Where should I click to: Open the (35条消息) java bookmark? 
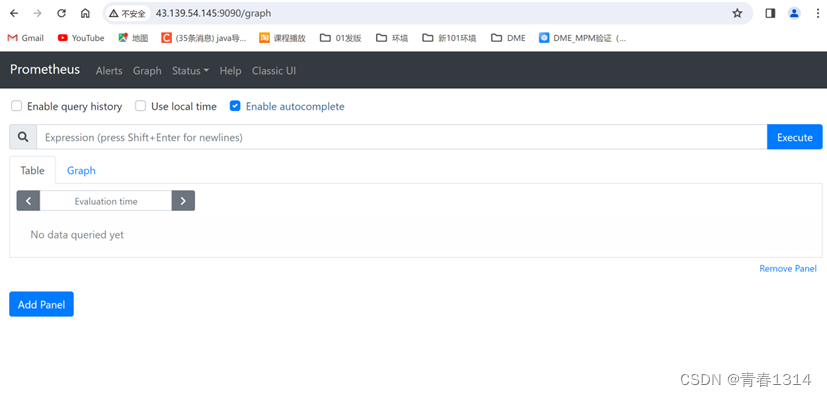pyautogui.click(x=204, y=38)
